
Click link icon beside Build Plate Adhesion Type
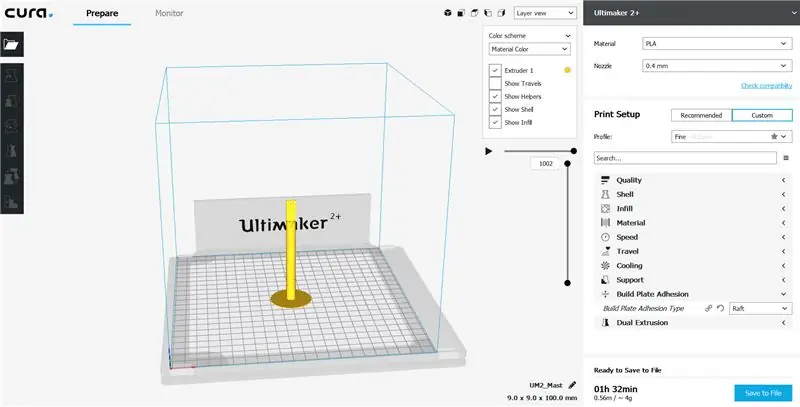tap(708, 309)
